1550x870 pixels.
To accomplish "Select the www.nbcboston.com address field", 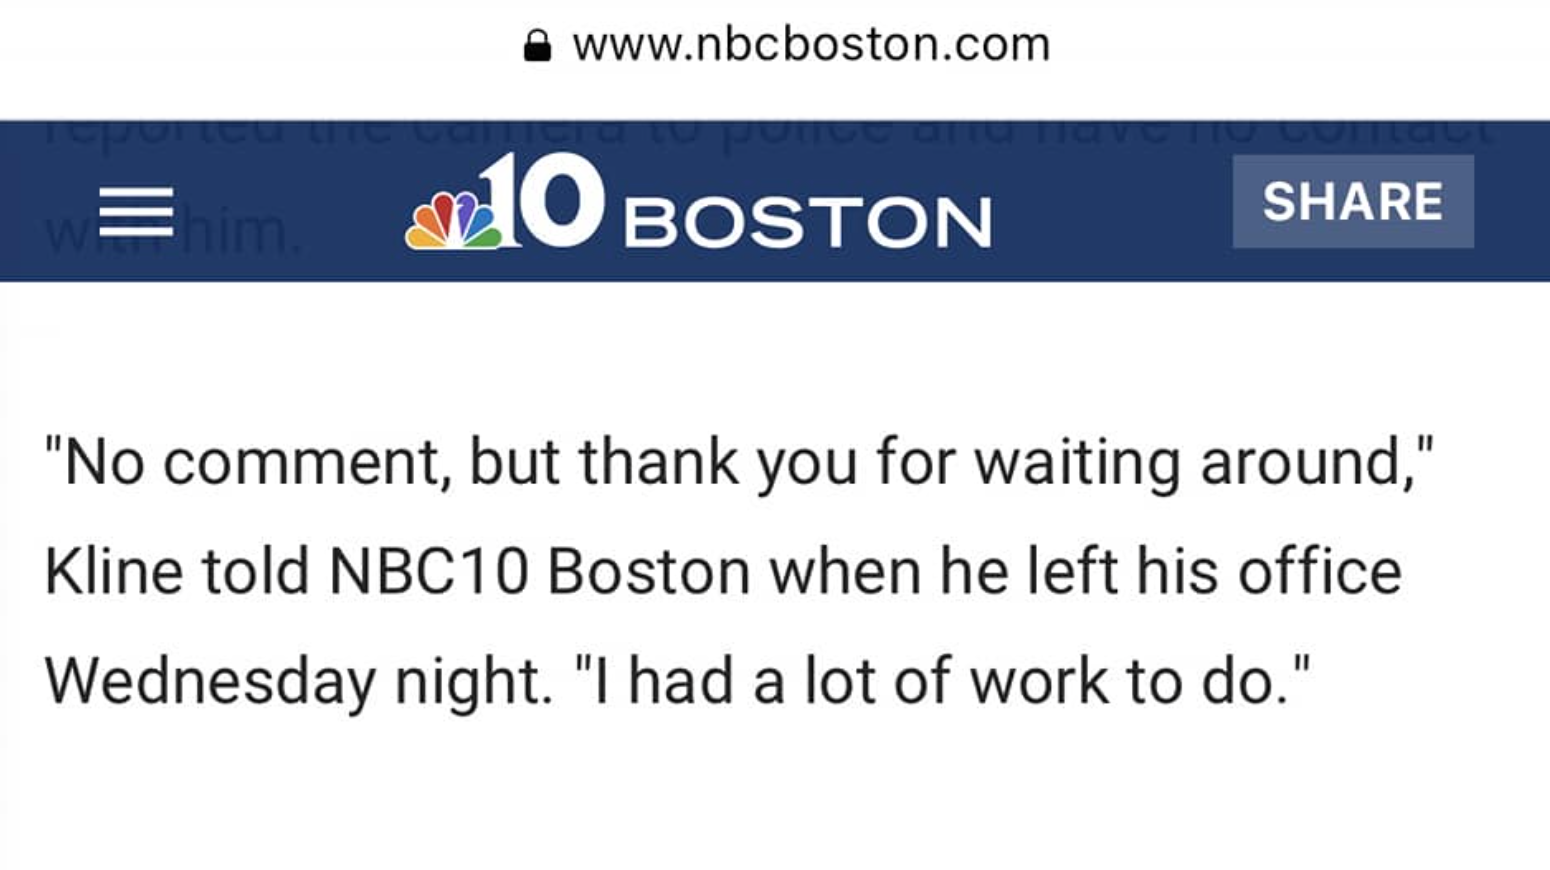I will 810,45.
